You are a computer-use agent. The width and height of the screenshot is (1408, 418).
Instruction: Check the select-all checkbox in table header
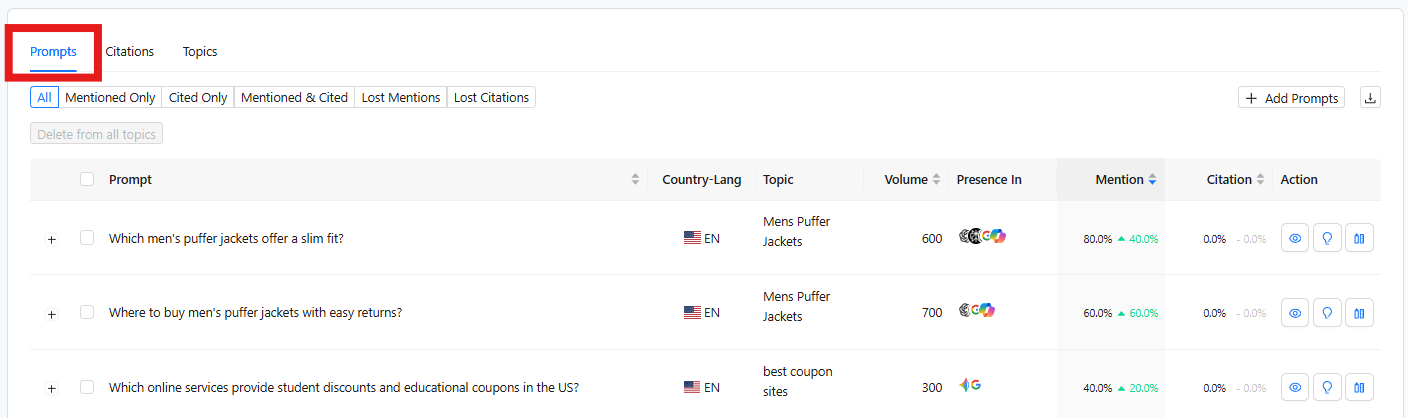tap(87, 179)
